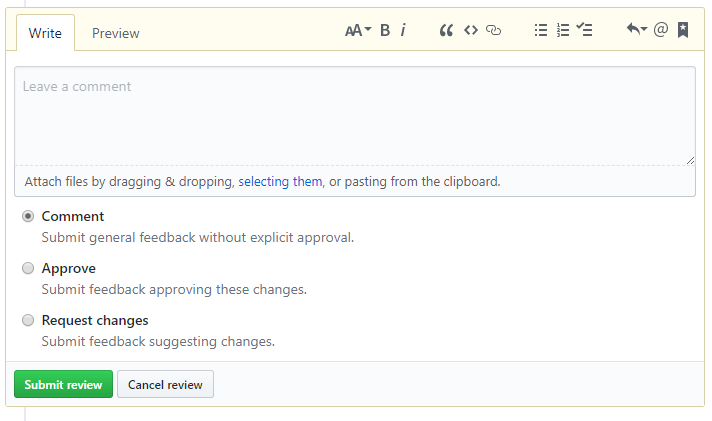Click inside the Leave a comment box

(355, 116)
